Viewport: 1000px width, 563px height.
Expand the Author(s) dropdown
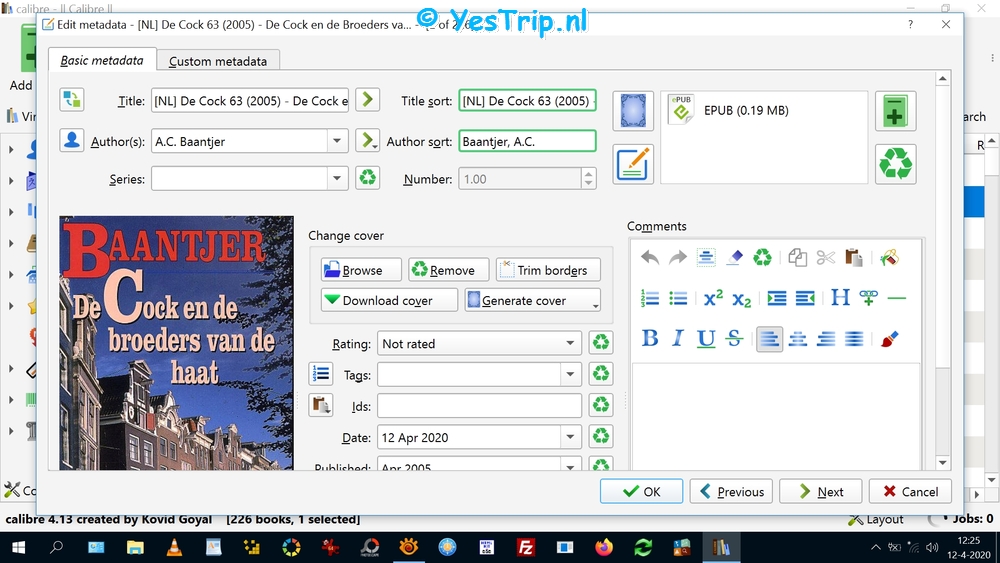click(x=337, y=141)
